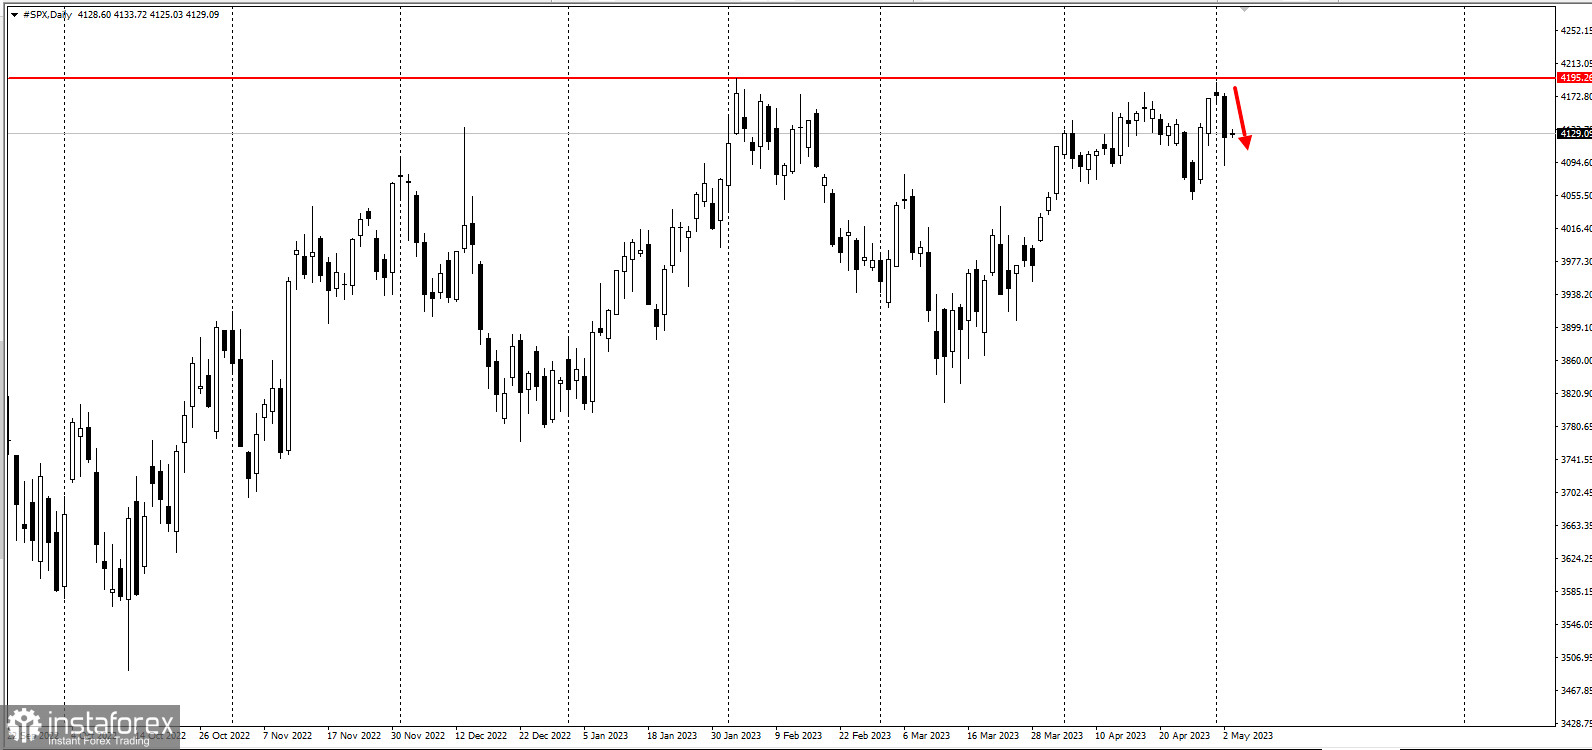
Task: Click the 3702.45 price axis label
Action: 1576,493
